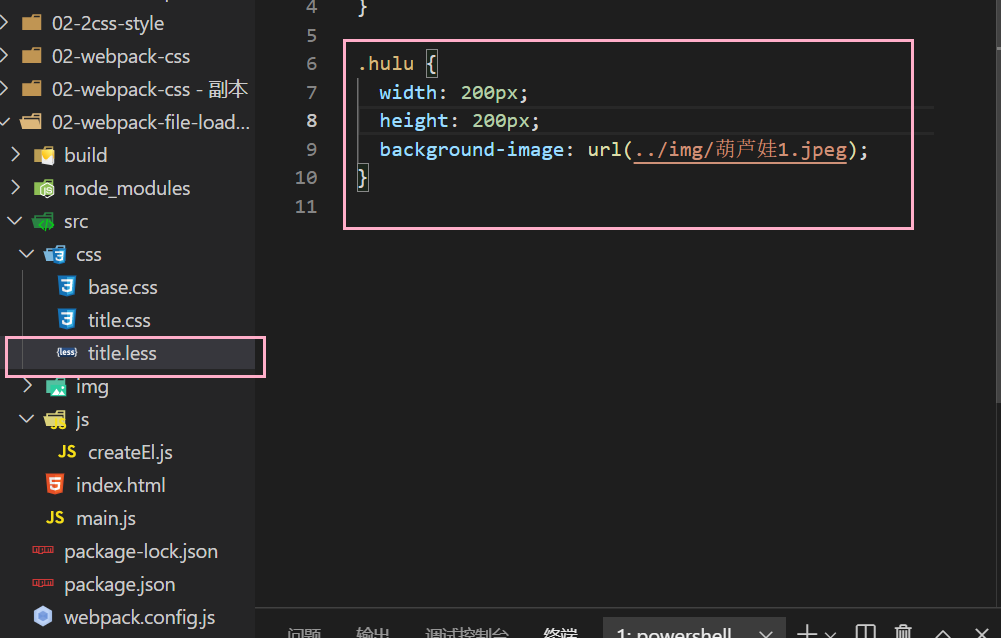Screen dimensions: 1001x638
Task: Click the .hulu selector text
Action: tap(386, 64)
